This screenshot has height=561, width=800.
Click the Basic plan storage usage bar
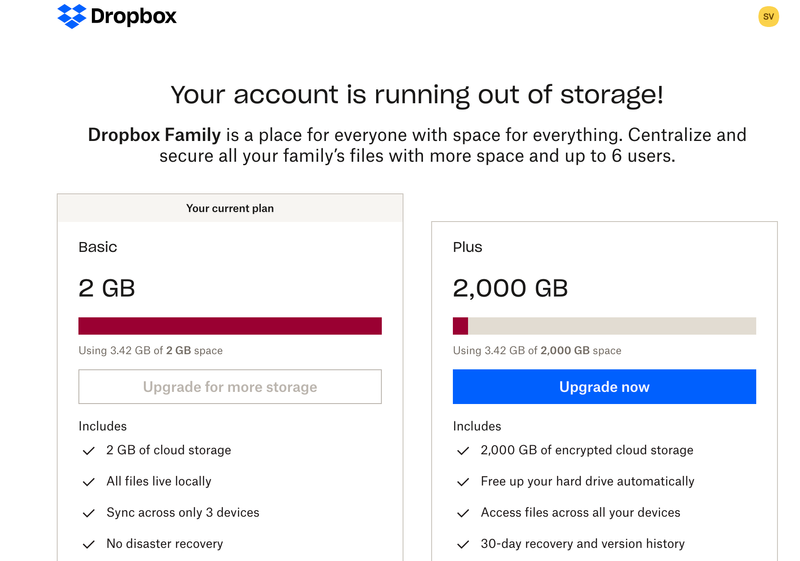(x=230, y=326)
